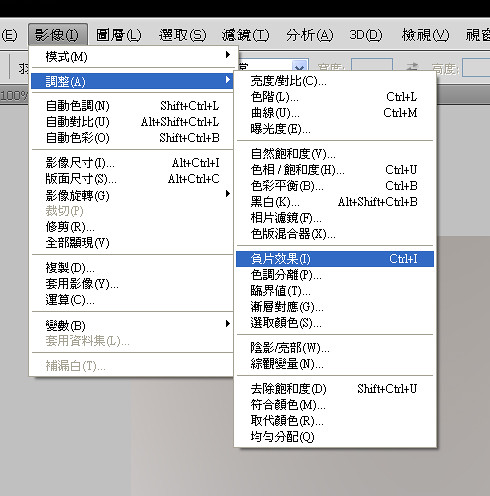The height and width of the screenshot is (496, 490).
Task: Choose 自動色調(N) from the menu
Action: click(132, 106)
